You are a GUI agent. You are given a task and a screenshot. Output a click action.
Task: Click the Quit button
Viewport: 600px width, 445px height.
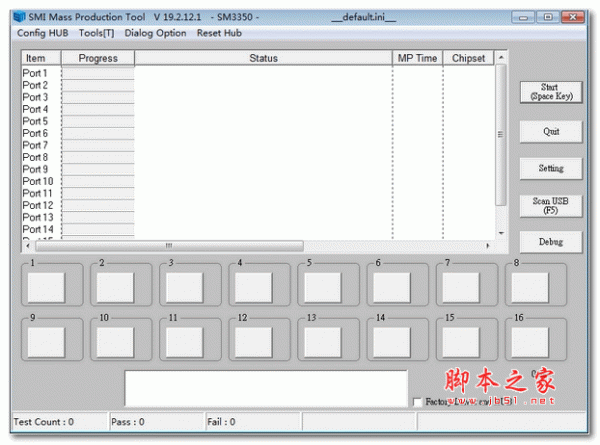[551, 132]
